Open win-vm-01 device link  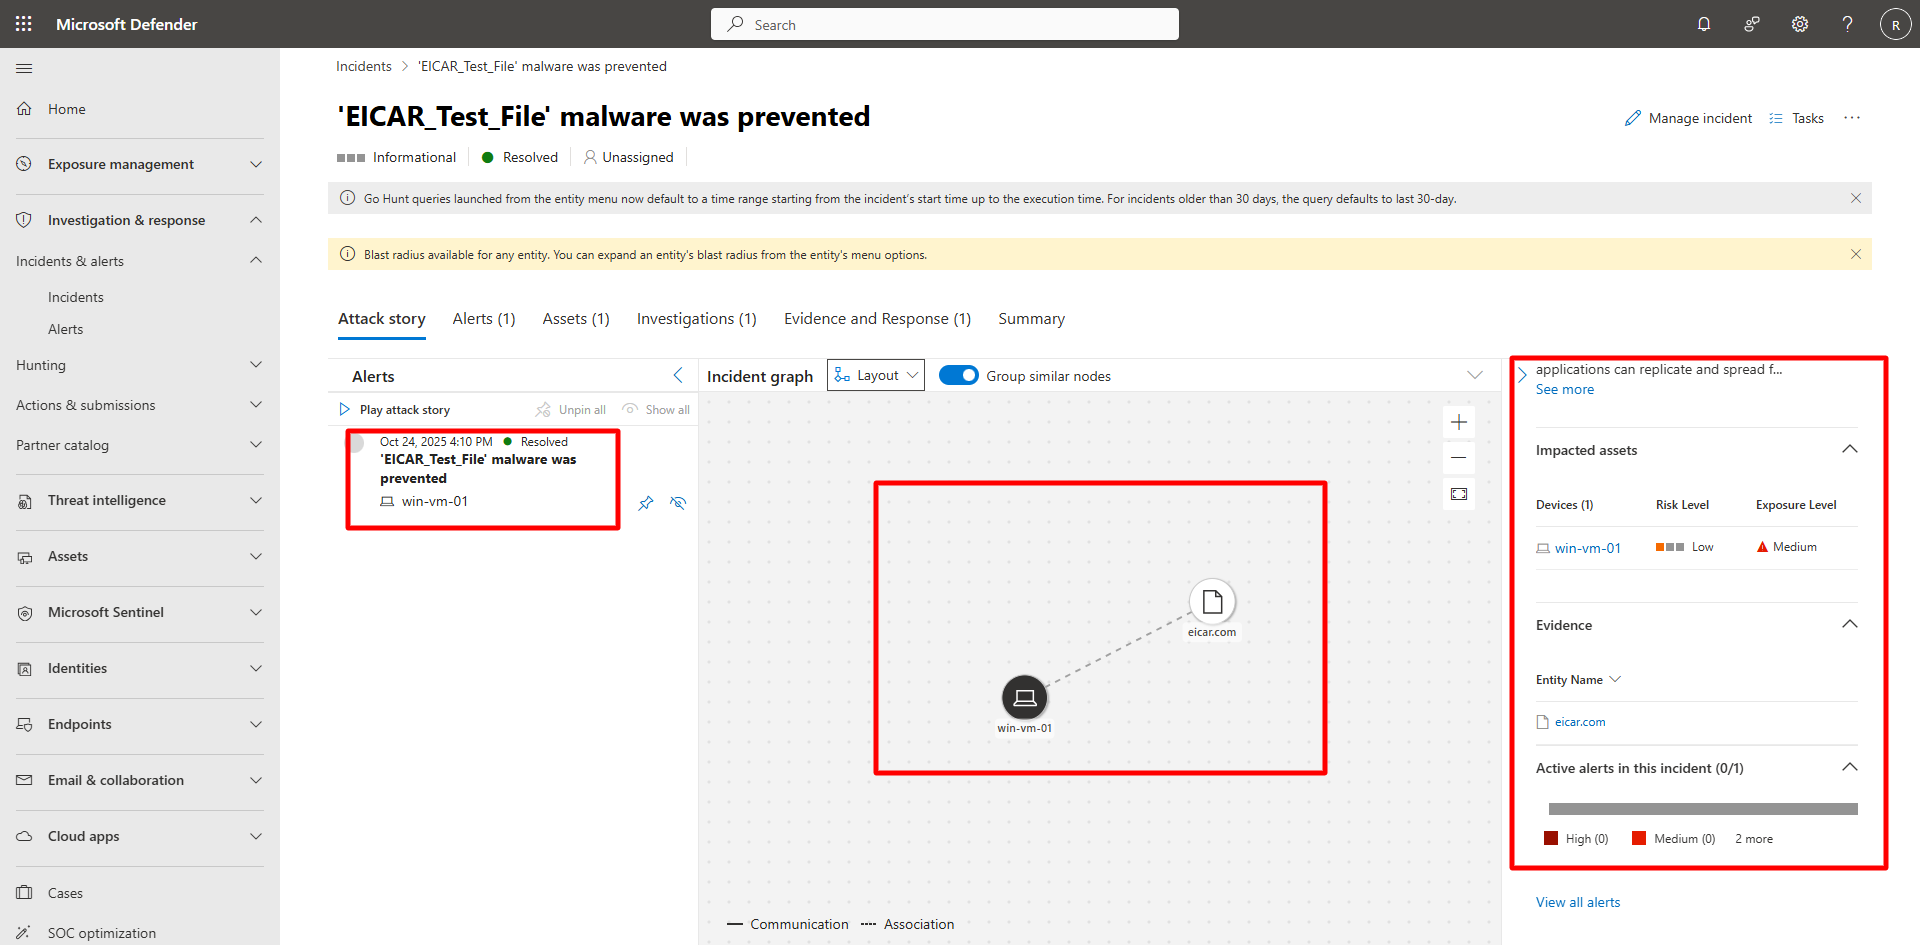tap(1588, 548)
